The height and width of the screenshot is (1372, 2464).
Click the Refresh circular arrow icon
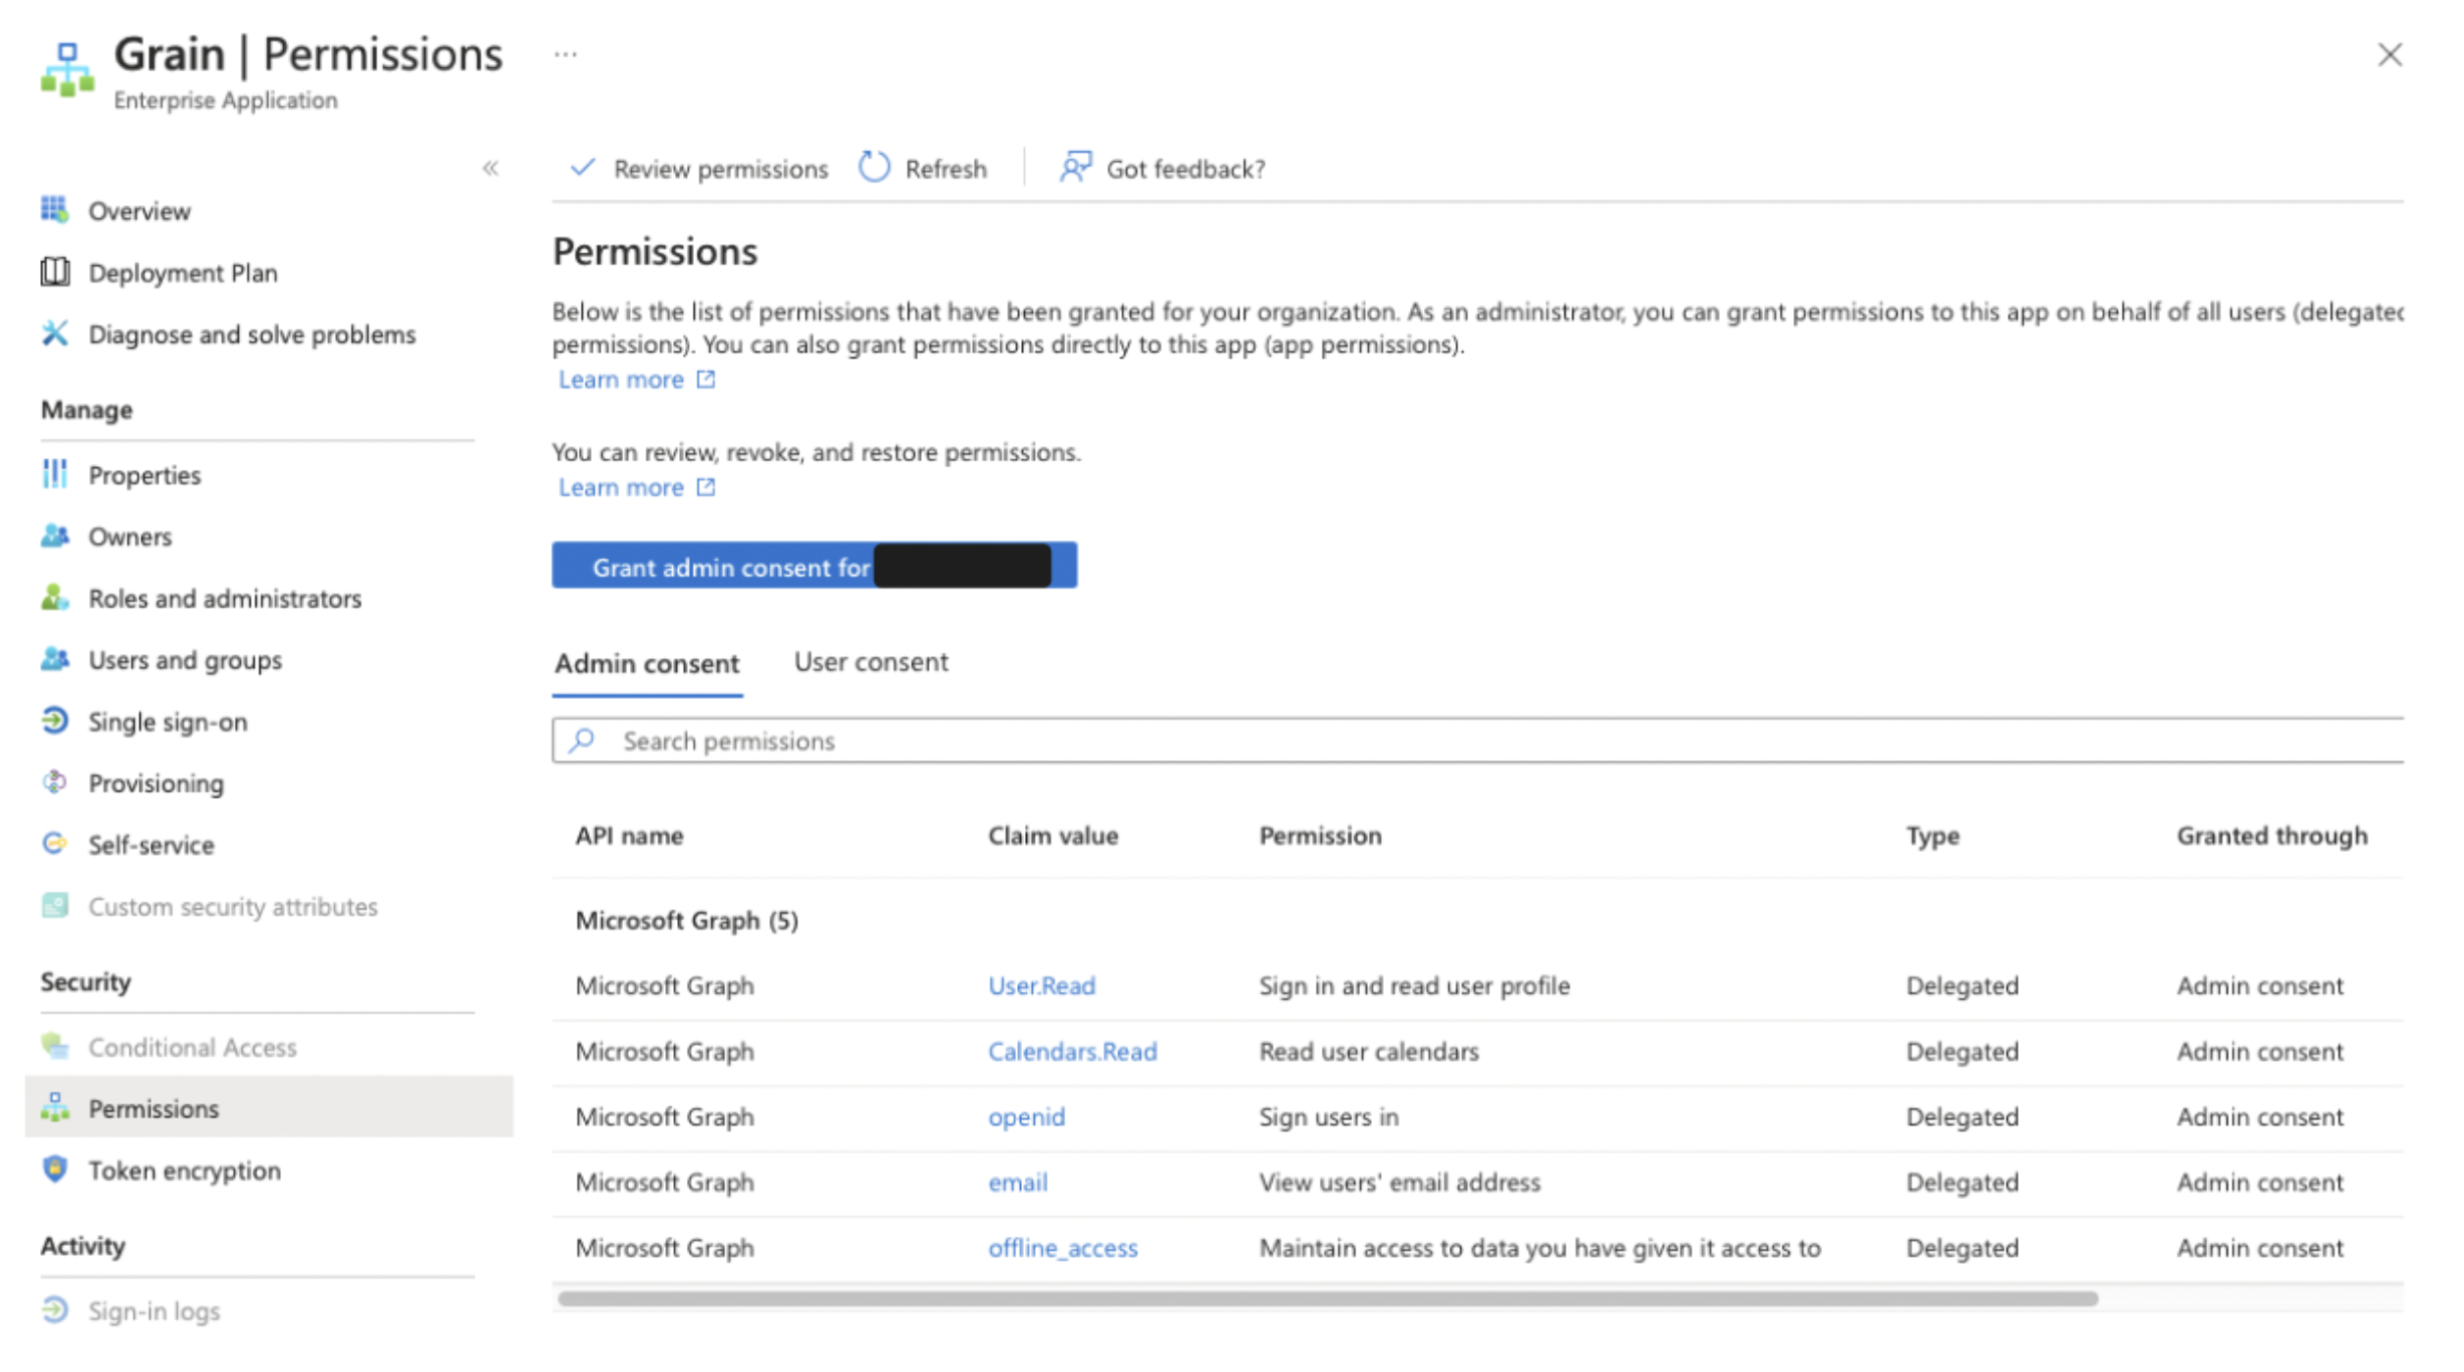pyautogui.click(x=874, y=167)
